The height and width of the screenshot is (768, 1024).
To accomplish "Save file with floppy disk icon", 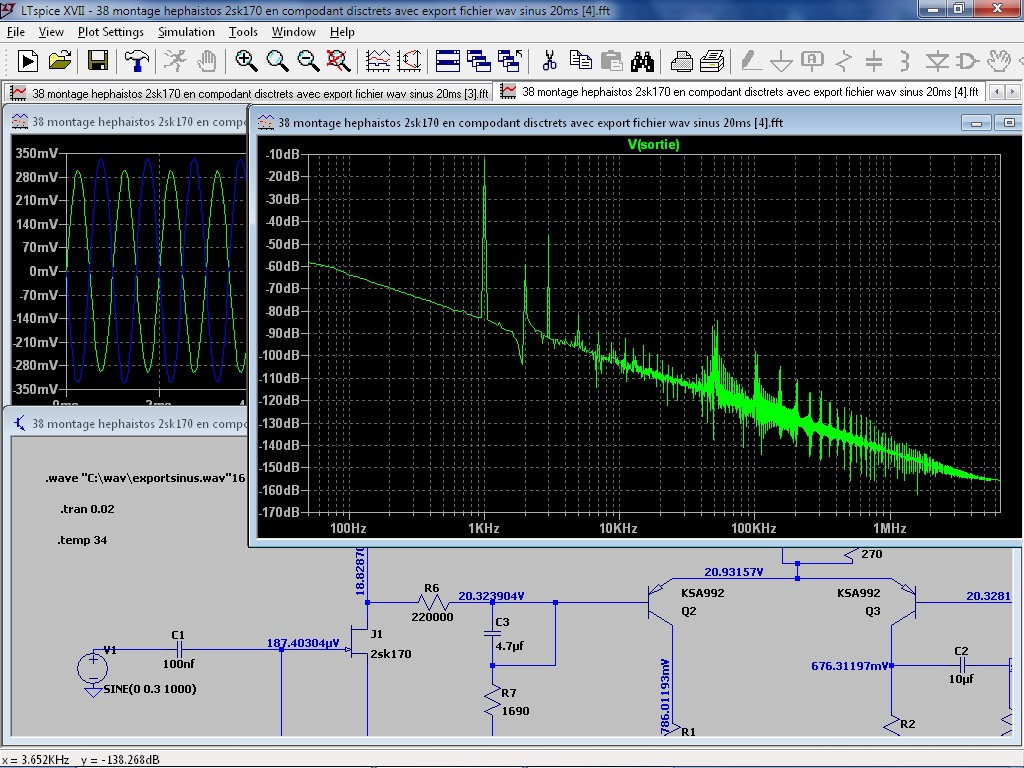I will (98, 61).
